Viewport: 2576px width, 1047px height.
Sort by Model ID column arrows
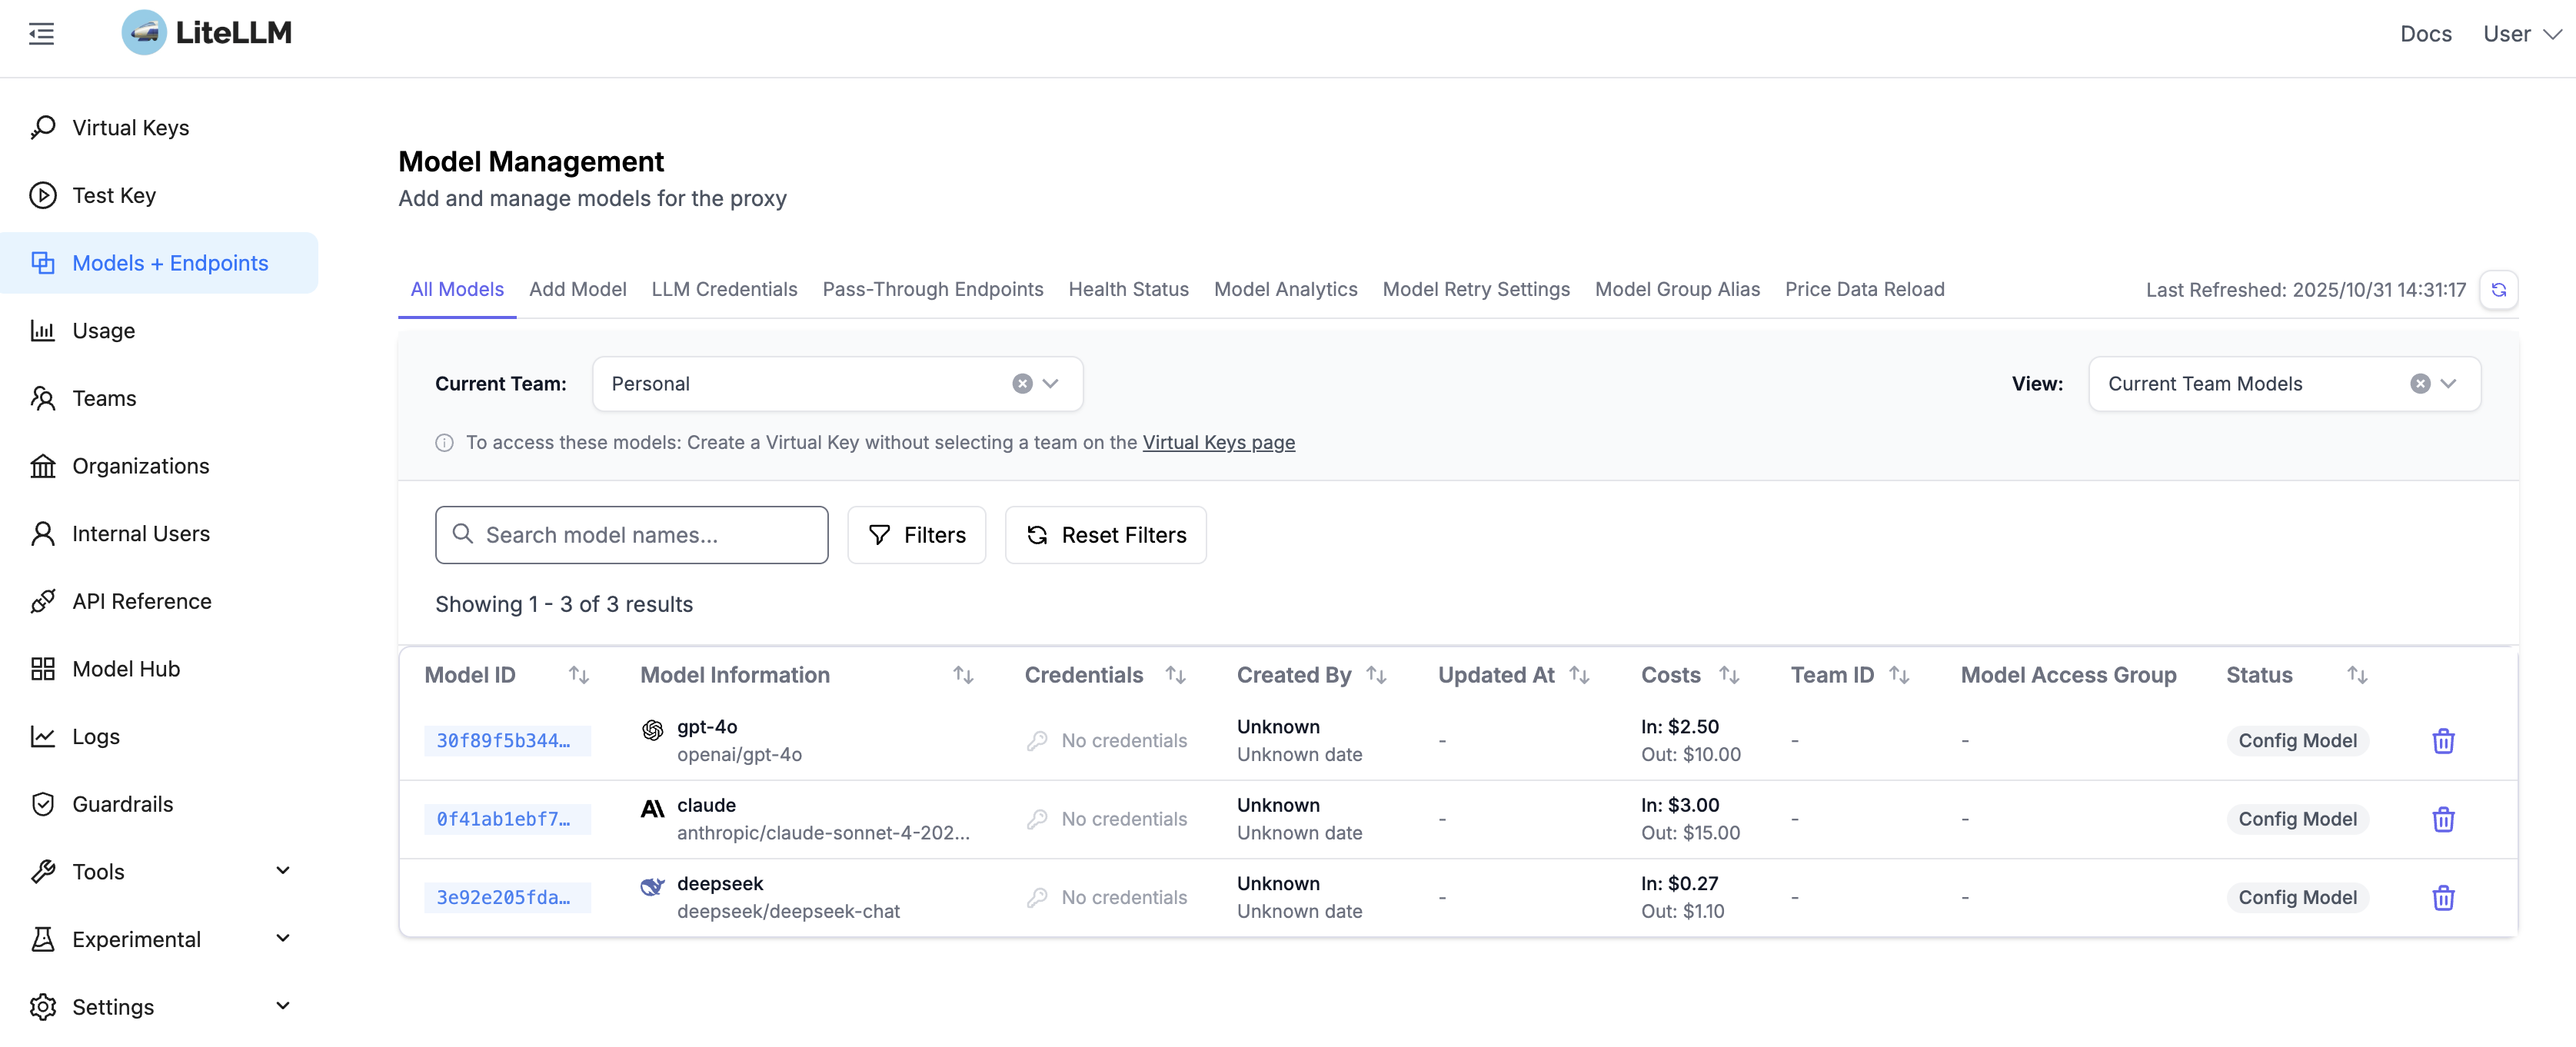(x=578, y=675)
